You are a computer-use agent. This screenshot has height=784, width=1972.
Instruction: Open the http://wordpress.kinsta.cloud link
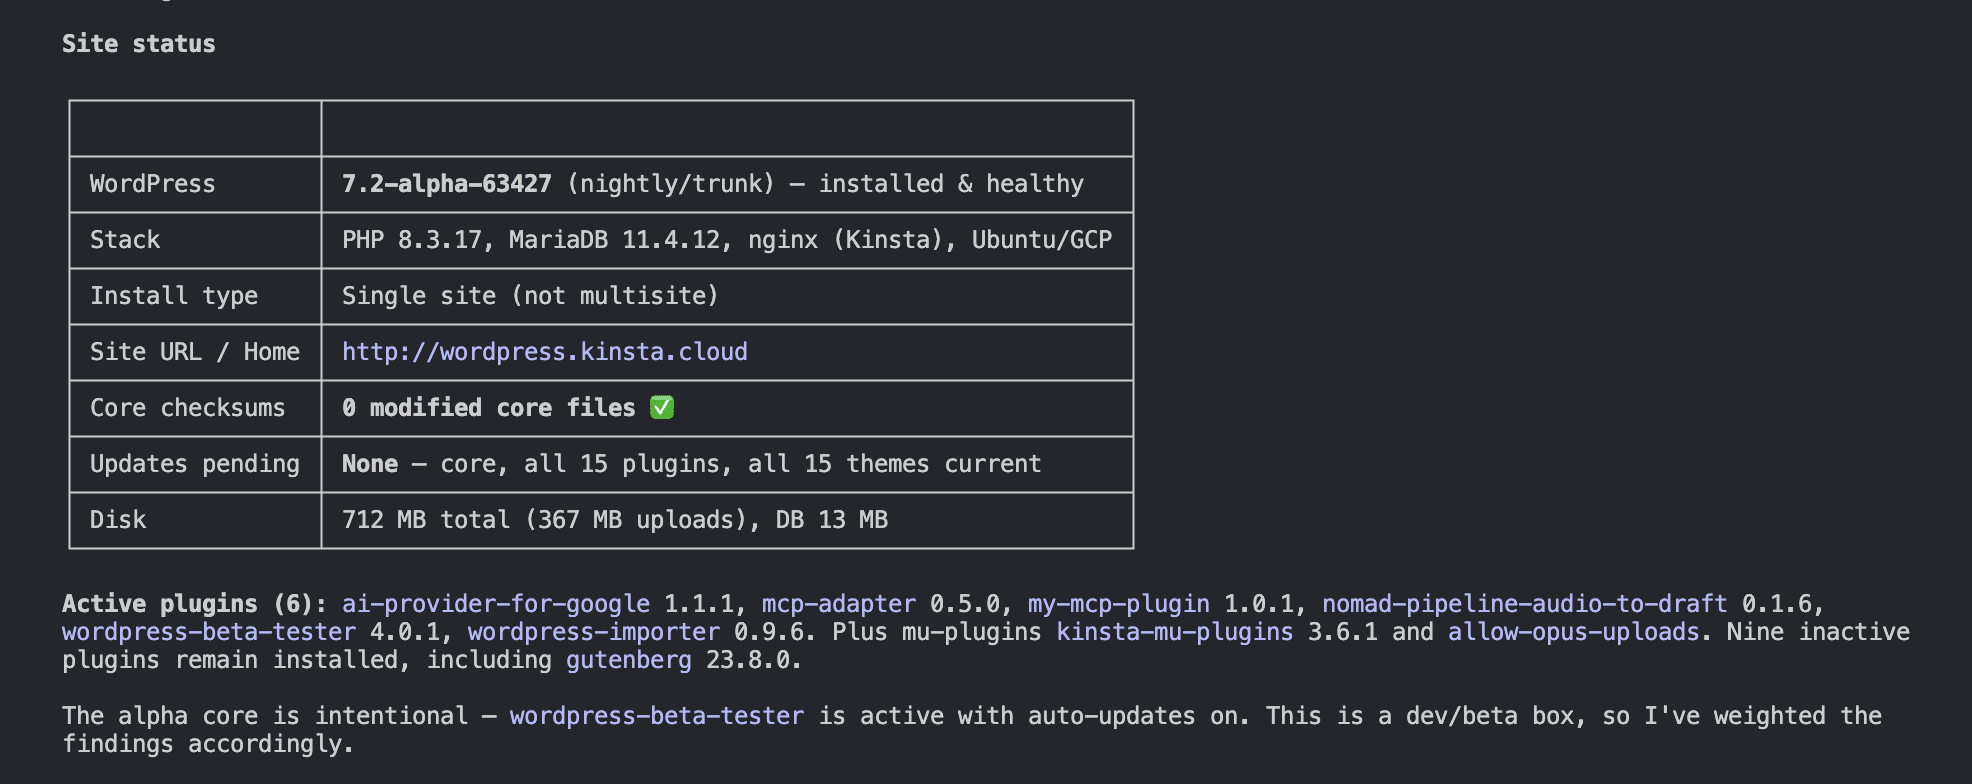click(x=544, y=352)
